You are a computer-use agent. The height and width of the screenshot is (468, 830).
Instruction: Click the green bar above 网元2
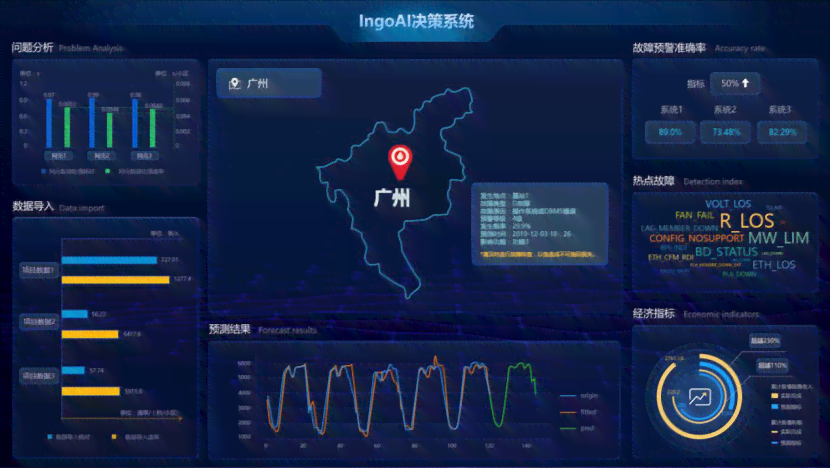tap(110, 130)
